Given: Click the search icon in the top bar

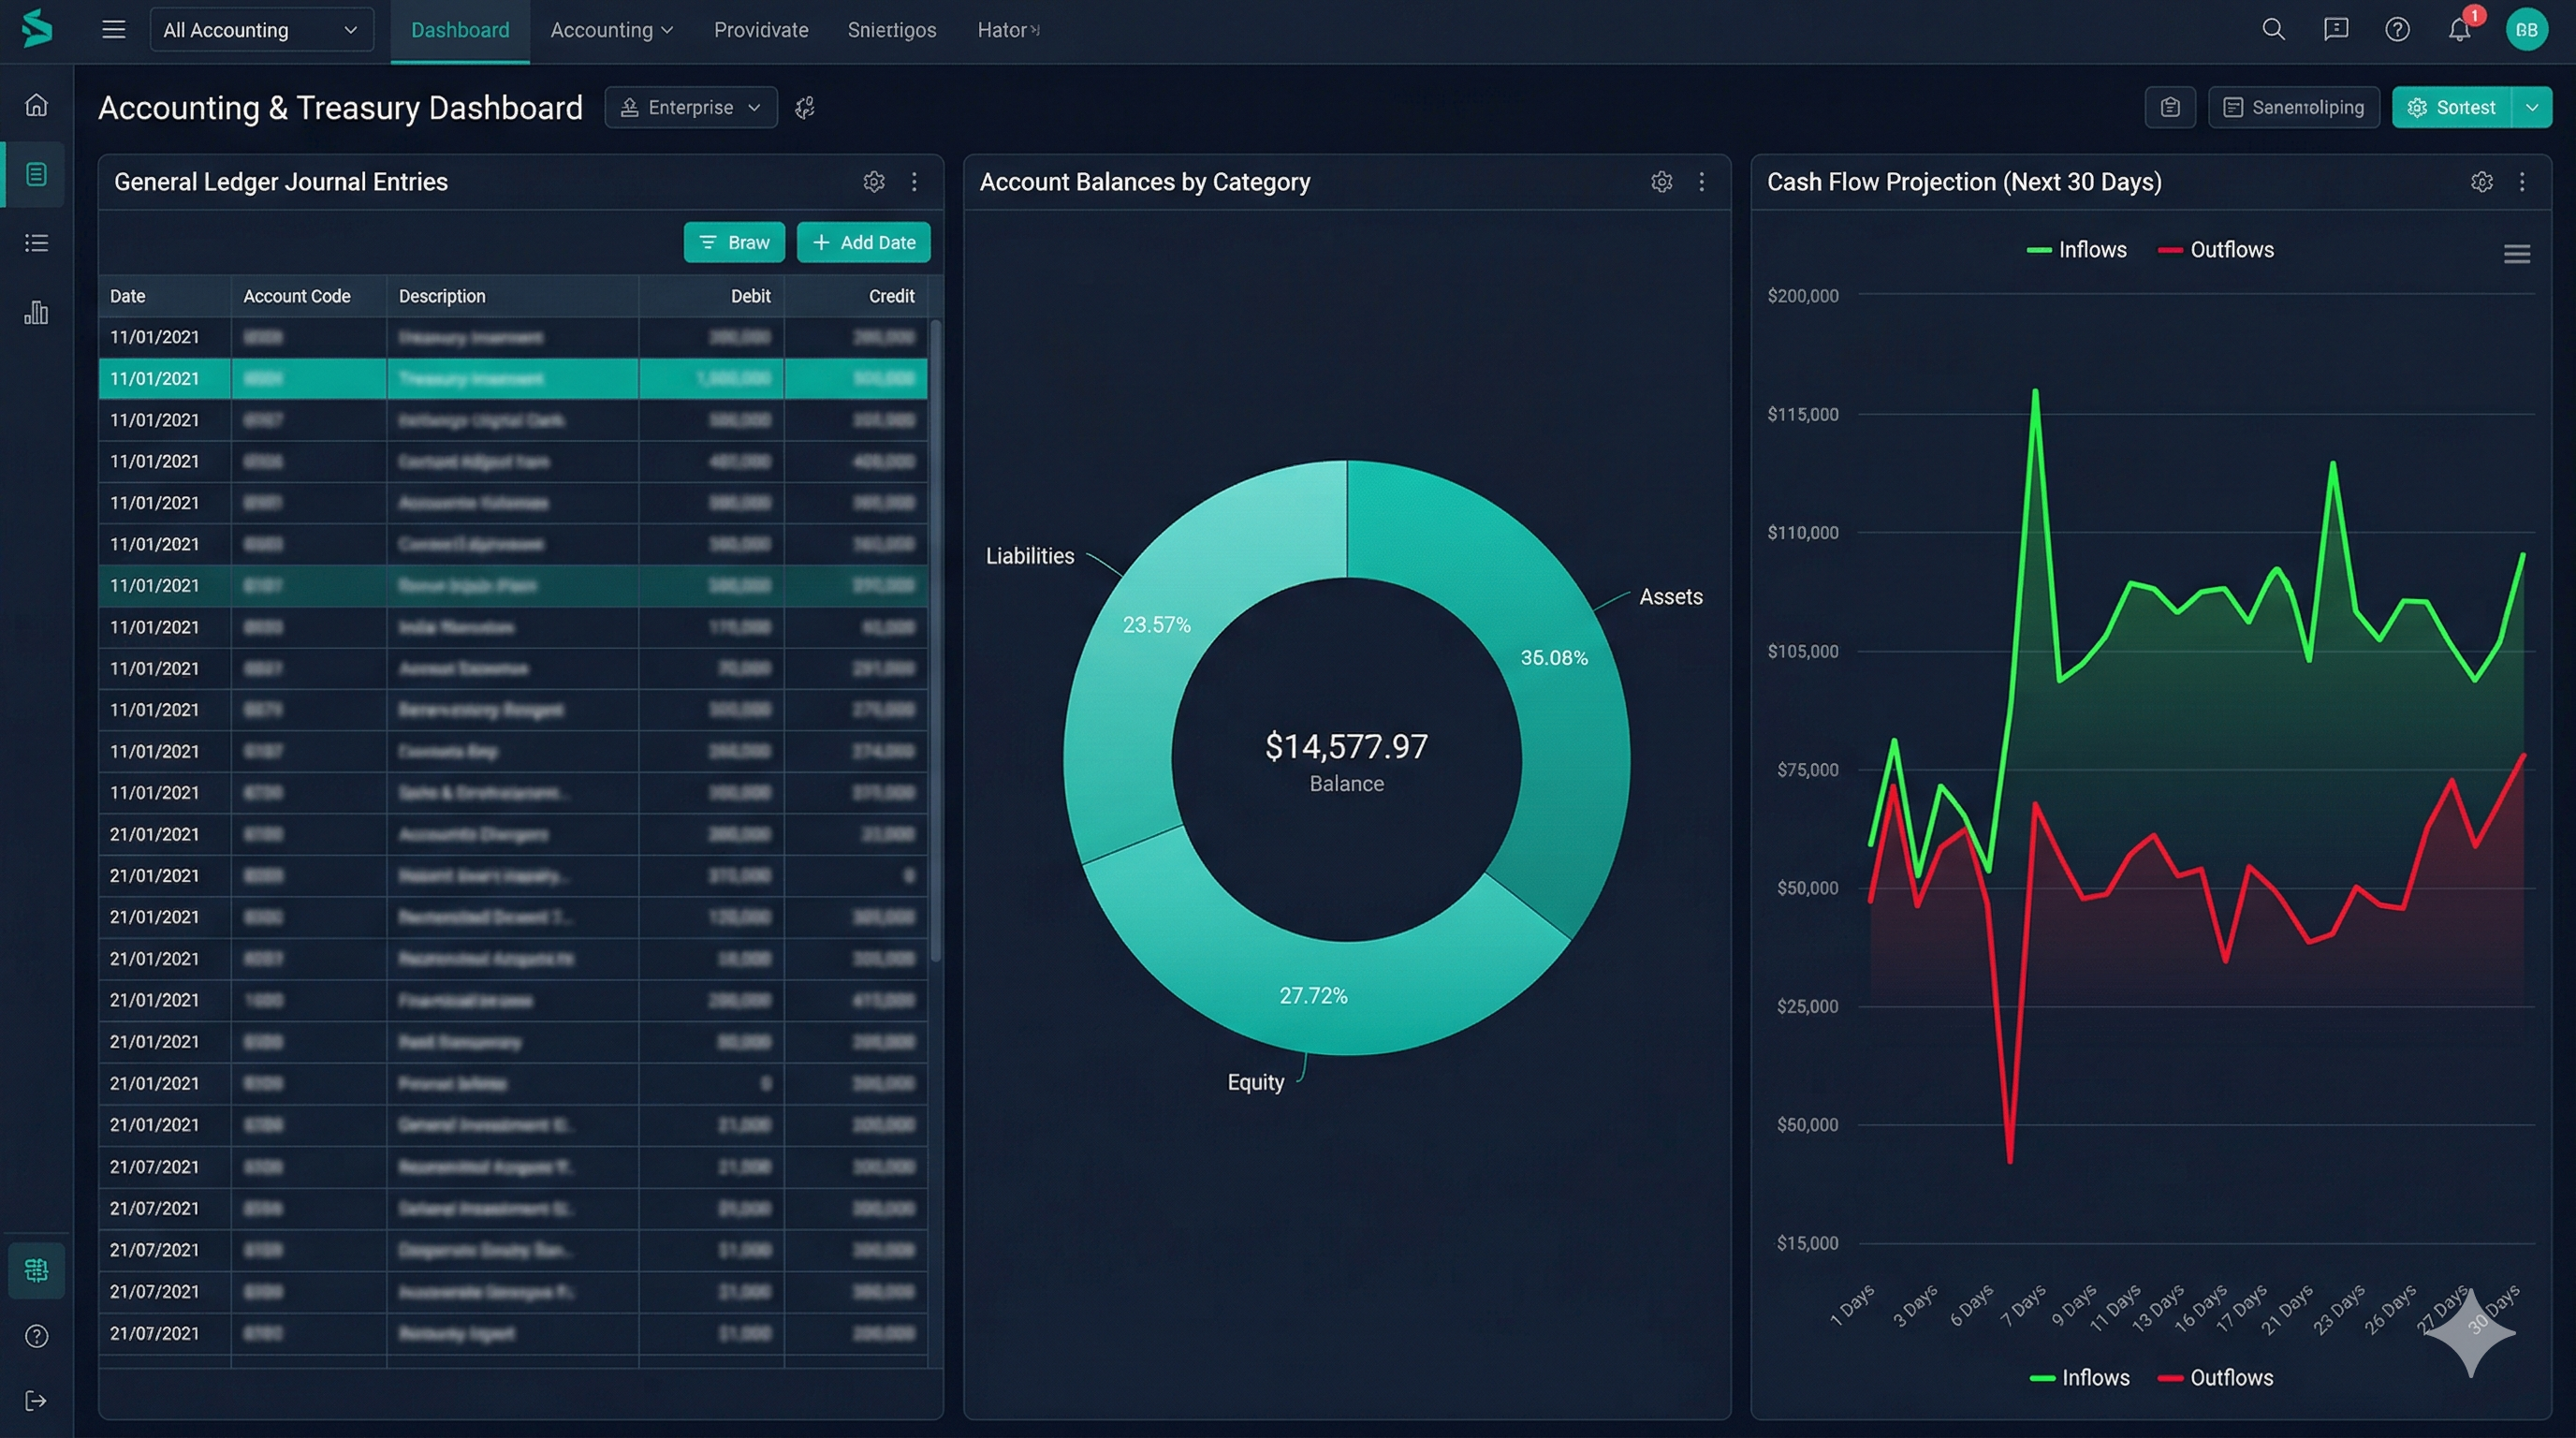Looking at the screenshot, I should (2273, 29).
